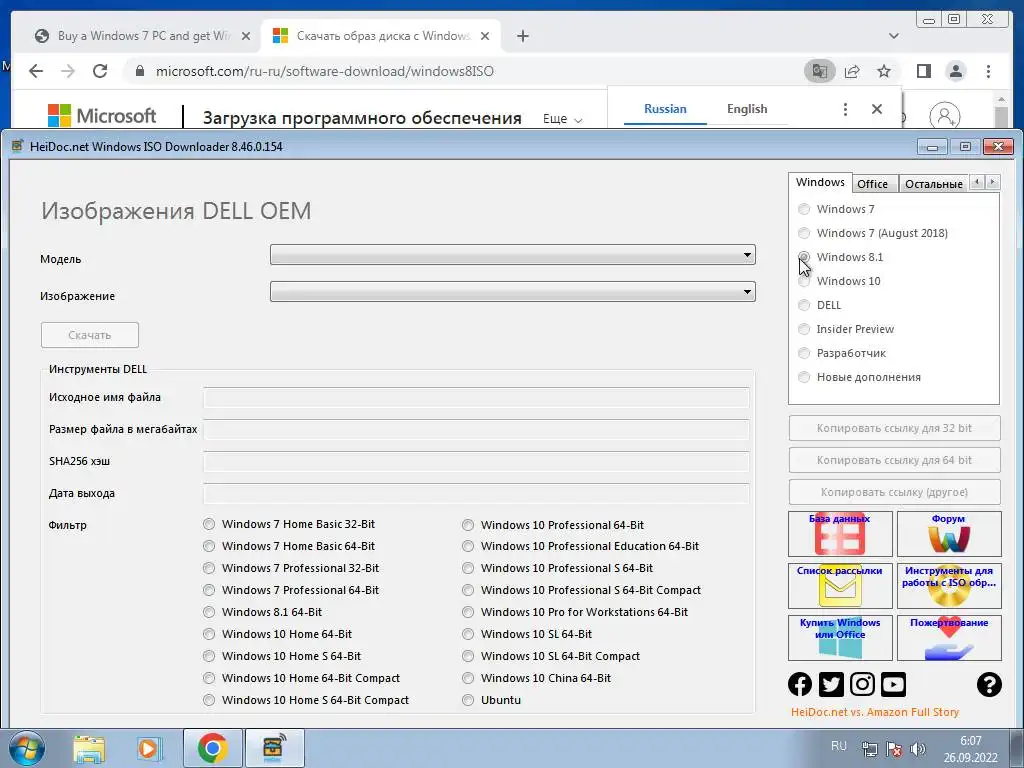Expand the Модель dropdown

[513, 255]
